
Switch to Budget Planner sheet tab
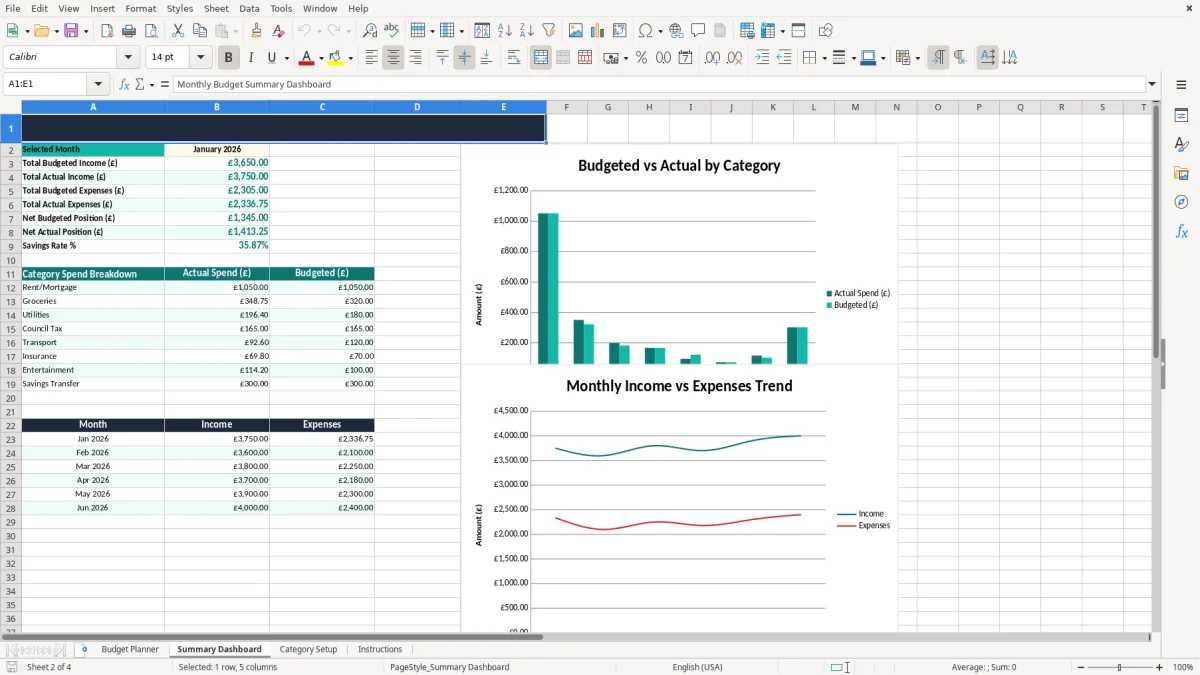(130, 649)
